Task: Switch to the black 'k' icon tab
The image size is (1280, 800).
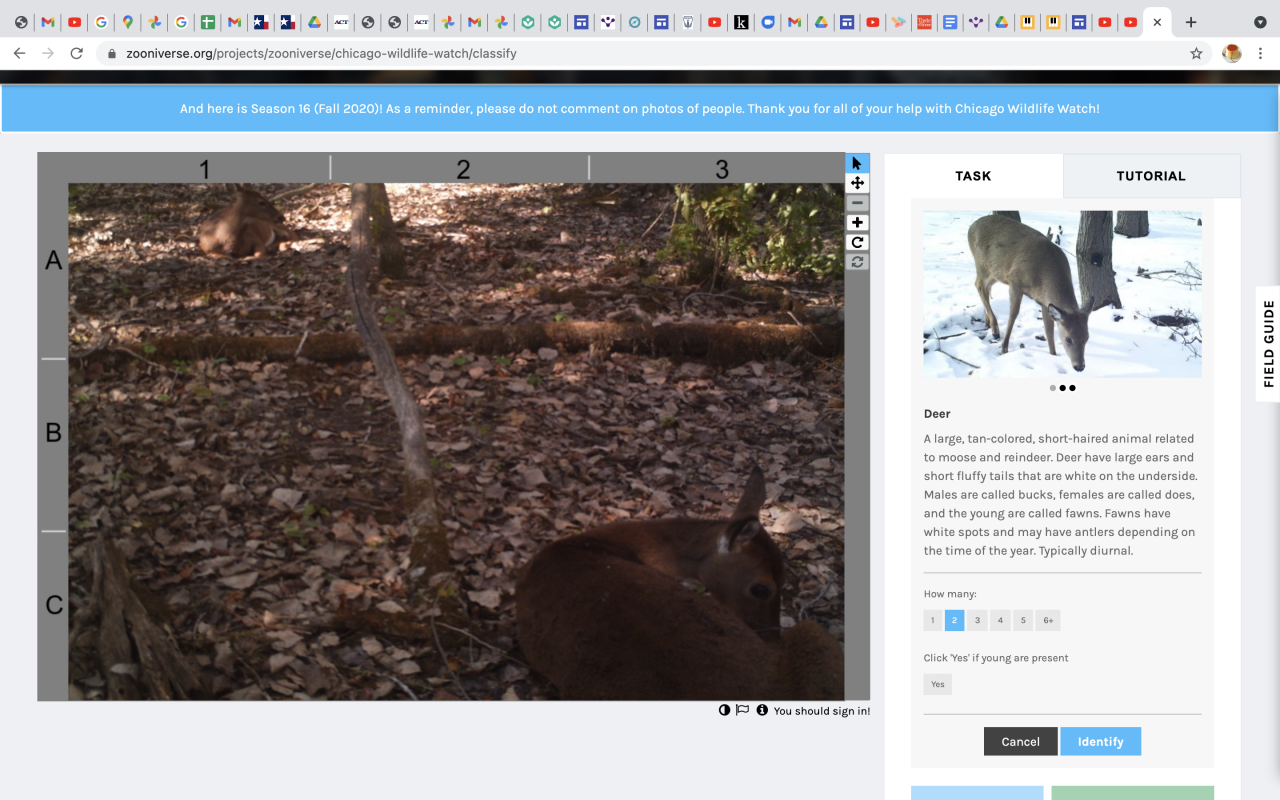Action: (x=741, y=22)
